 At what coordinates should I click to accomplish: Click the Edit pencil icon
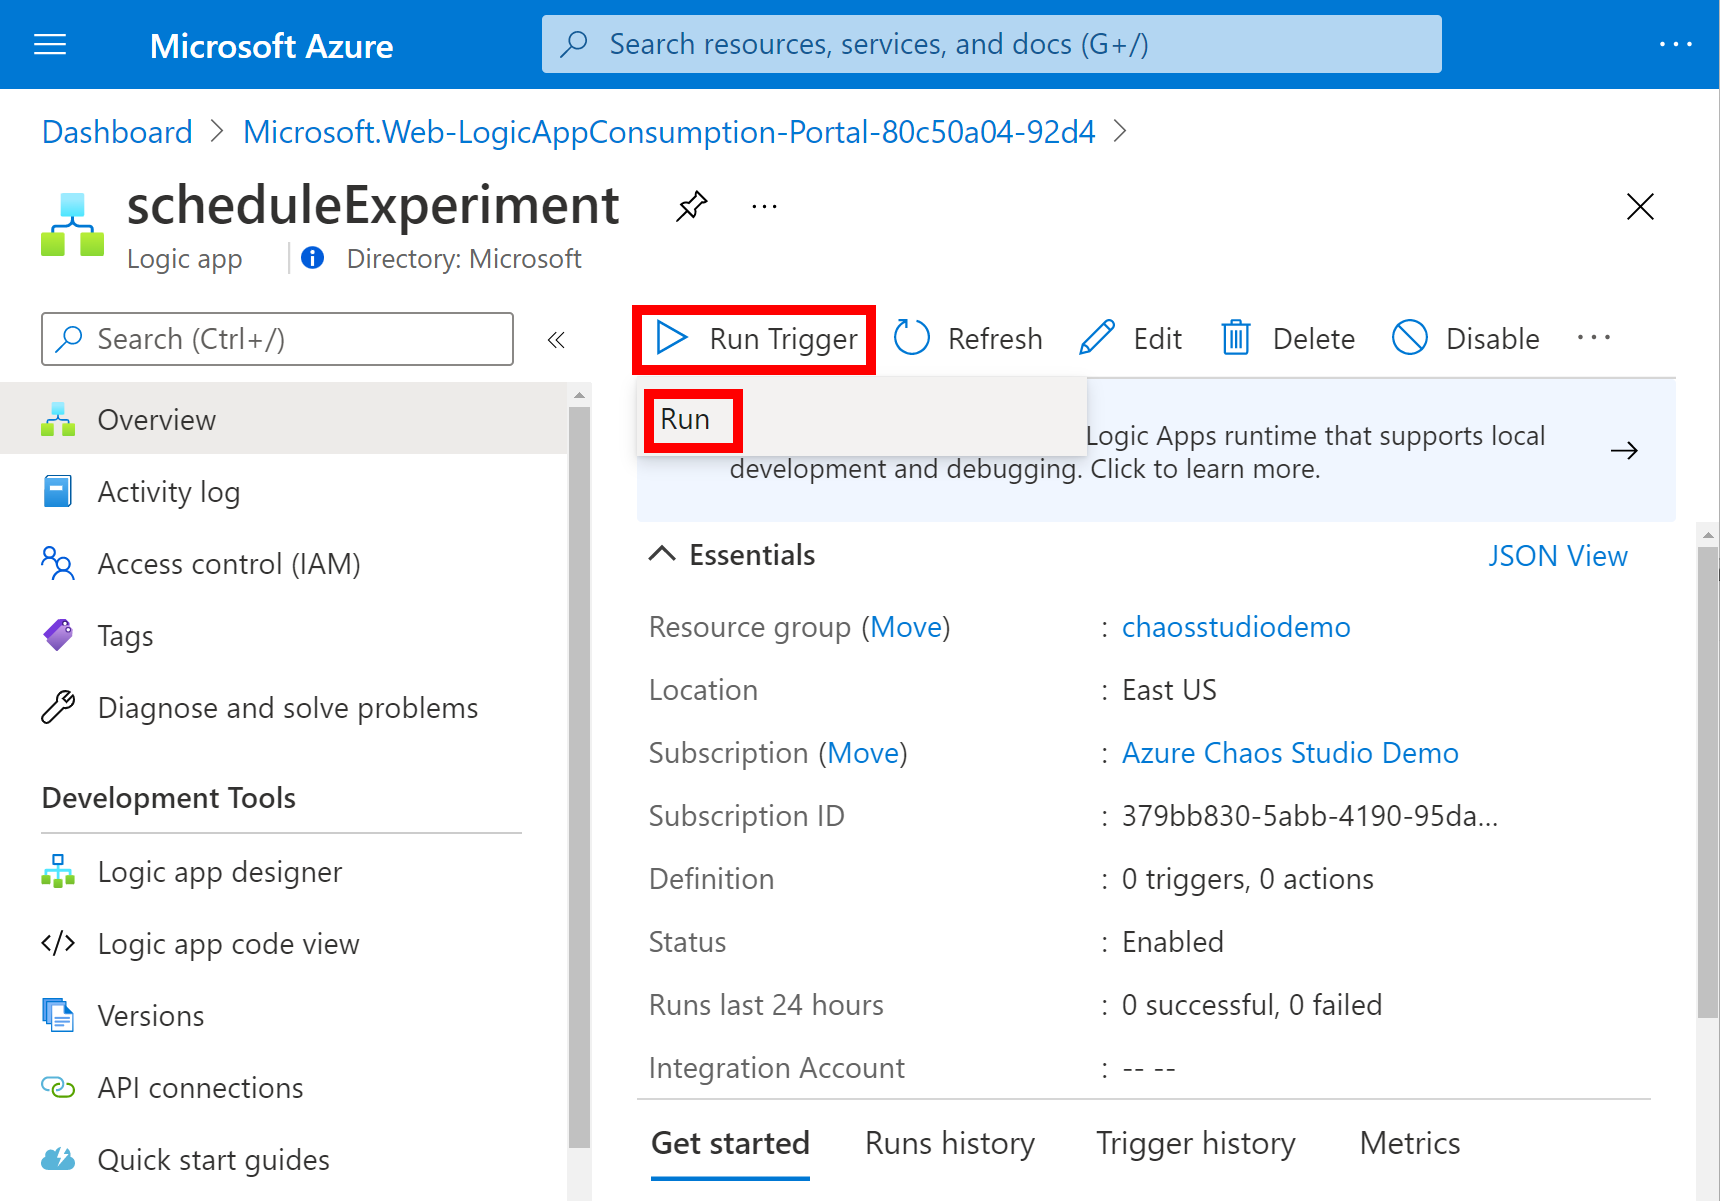pos(1097,338)
